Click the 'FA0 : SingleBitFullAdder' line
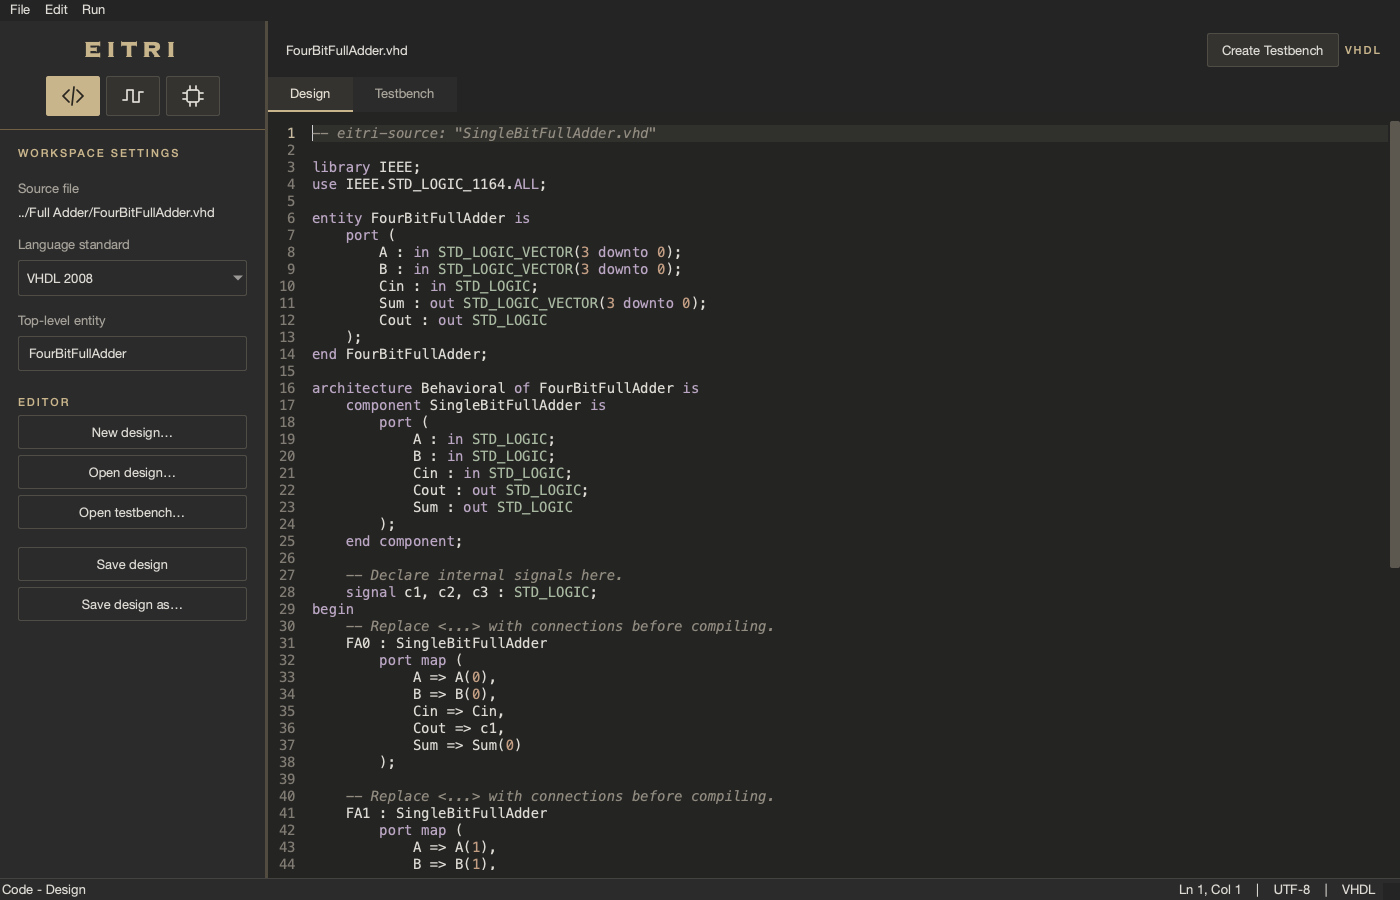 pyautogui.click(x=446, y=643)
